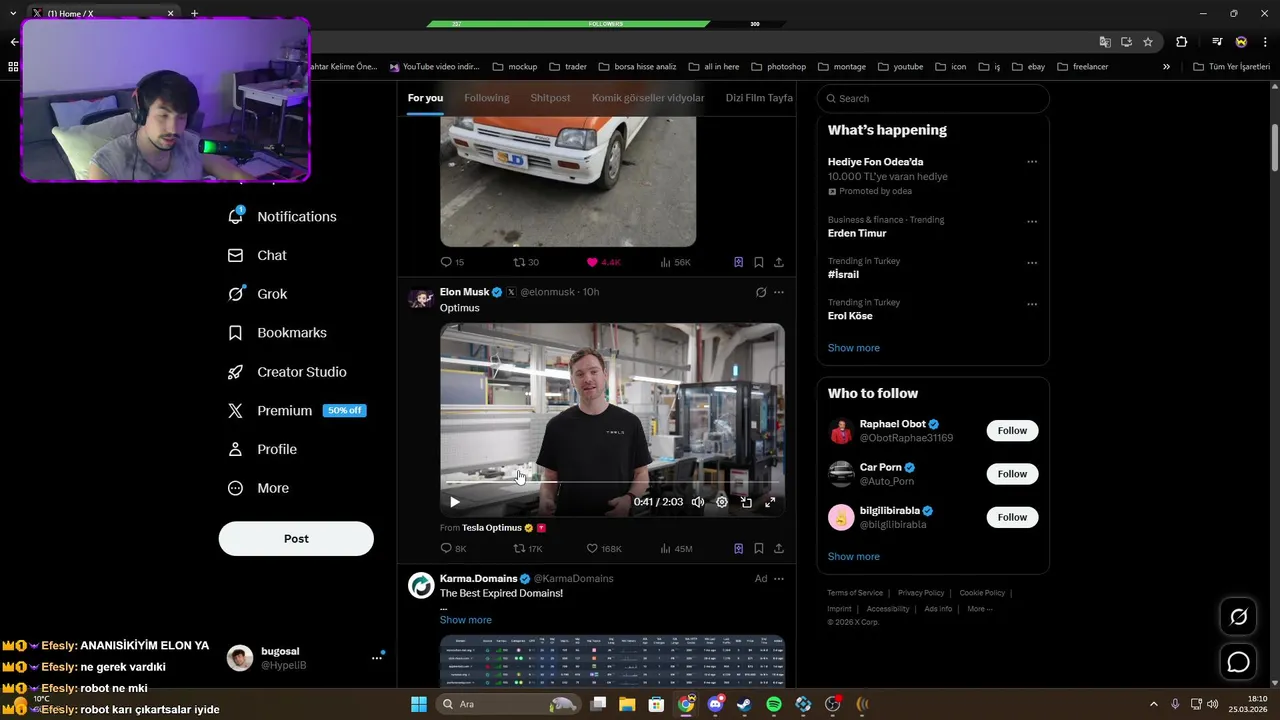Open the Chrome extensions puzzle icon
Screen dimensions: 1280x720
click(x=1181, y=42)
